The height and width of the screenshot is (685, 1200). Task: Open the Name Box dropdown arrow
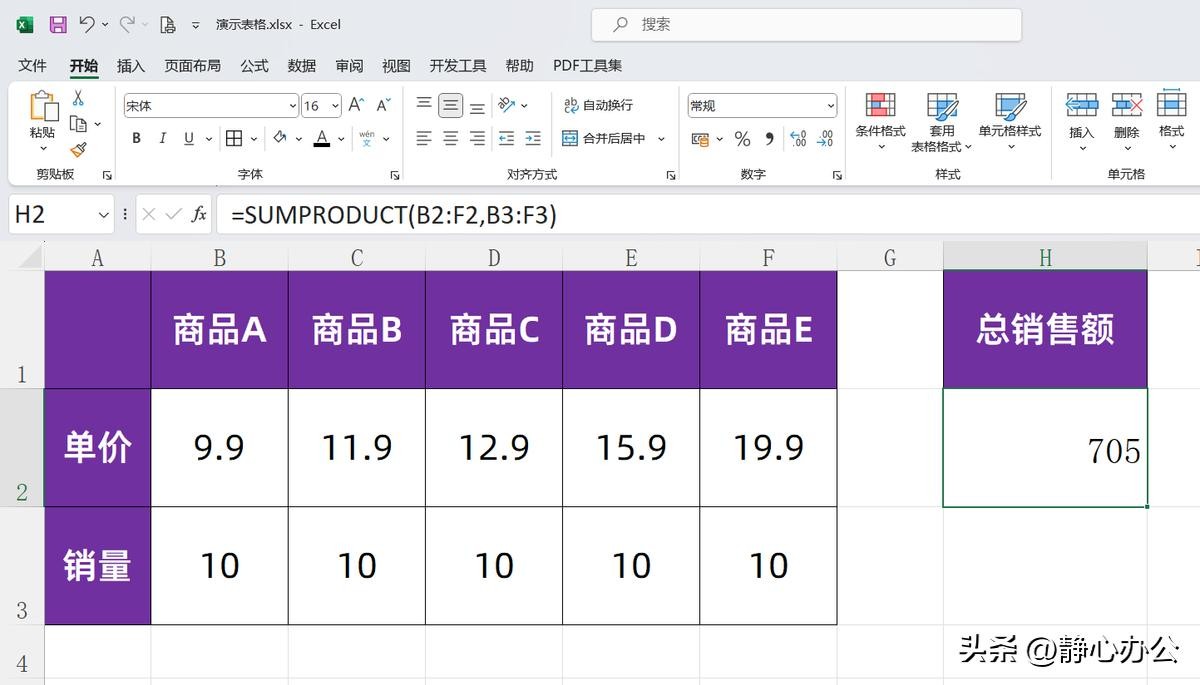pos(104,215)
